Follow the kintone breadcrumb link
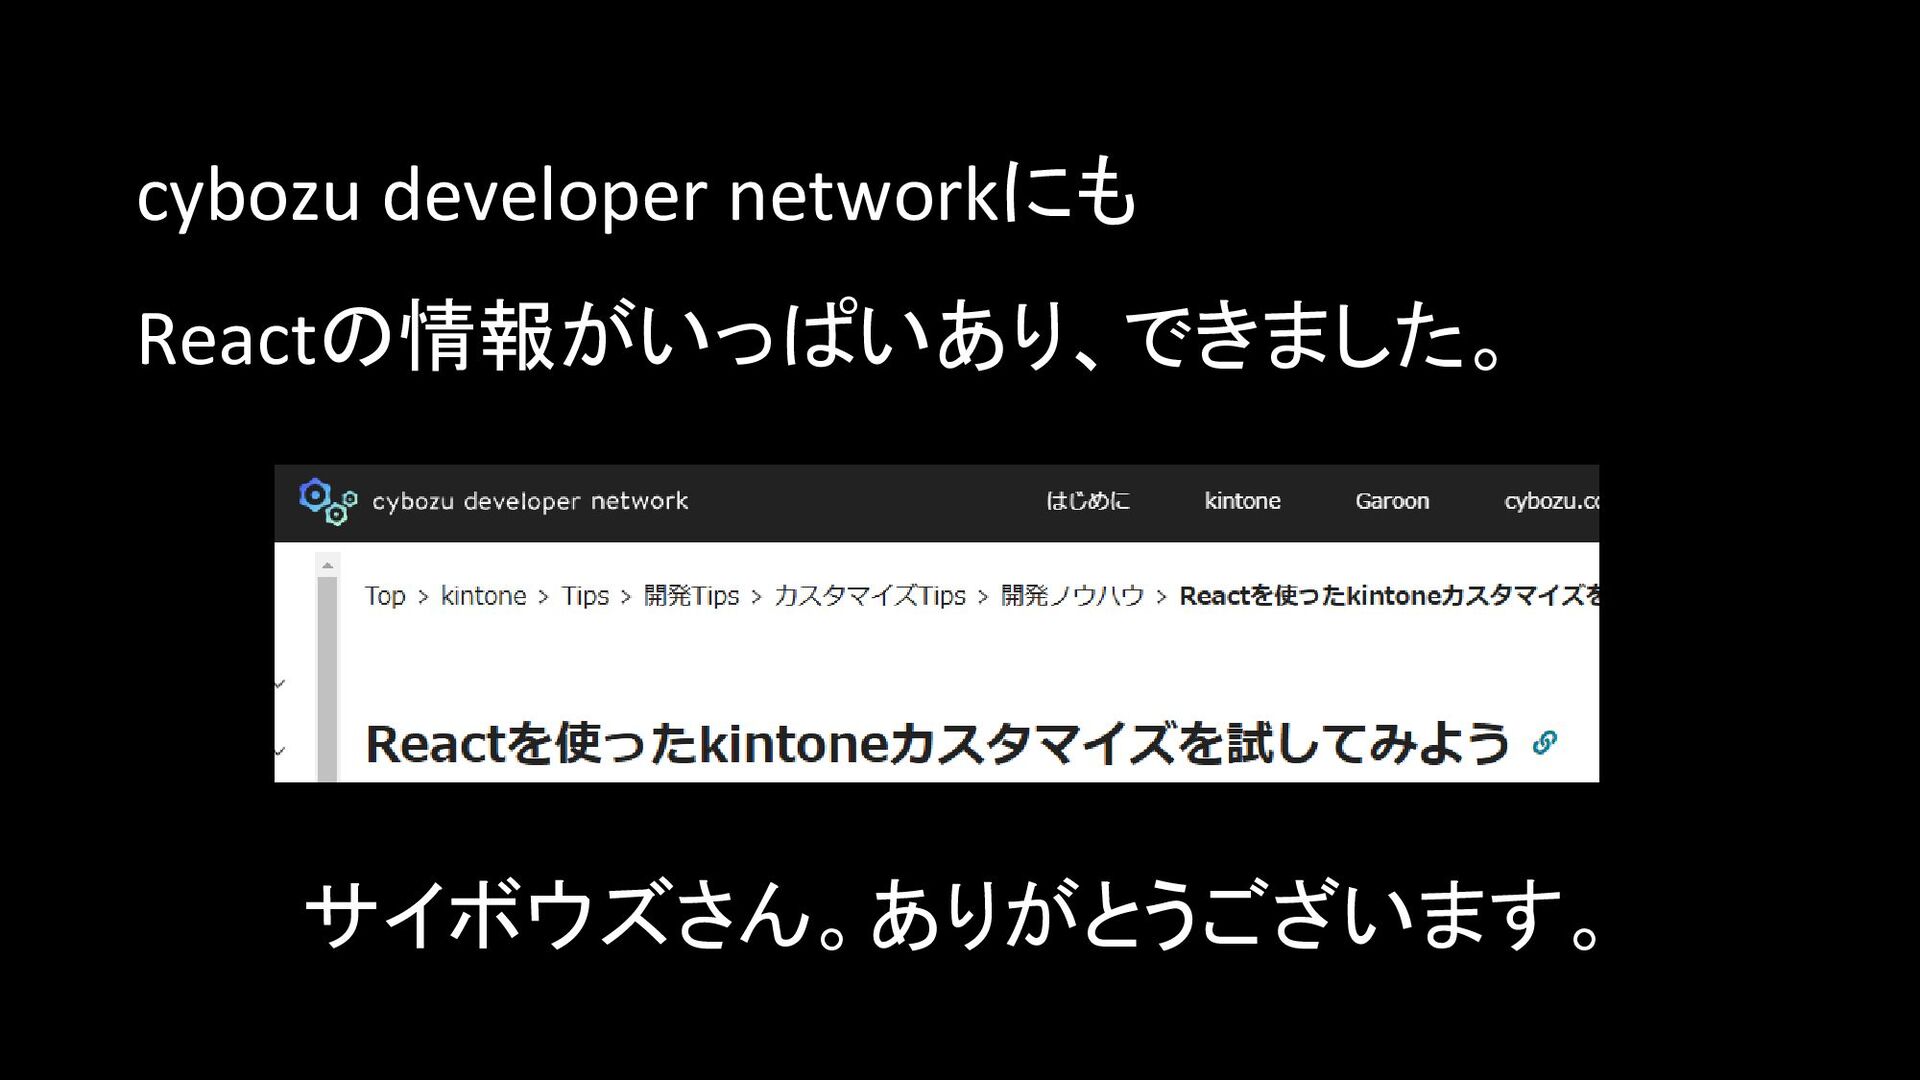The image size is (1920, 1080). 483,596
